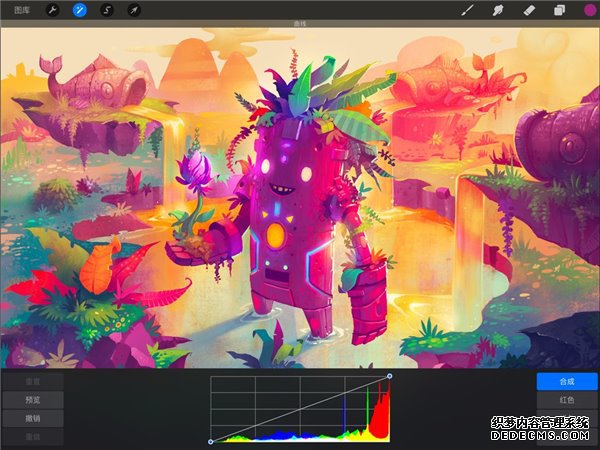The height and width of the screenshot is (450, 600).
Task: Activate the Selection tool S icon
Action: [107, 10]
